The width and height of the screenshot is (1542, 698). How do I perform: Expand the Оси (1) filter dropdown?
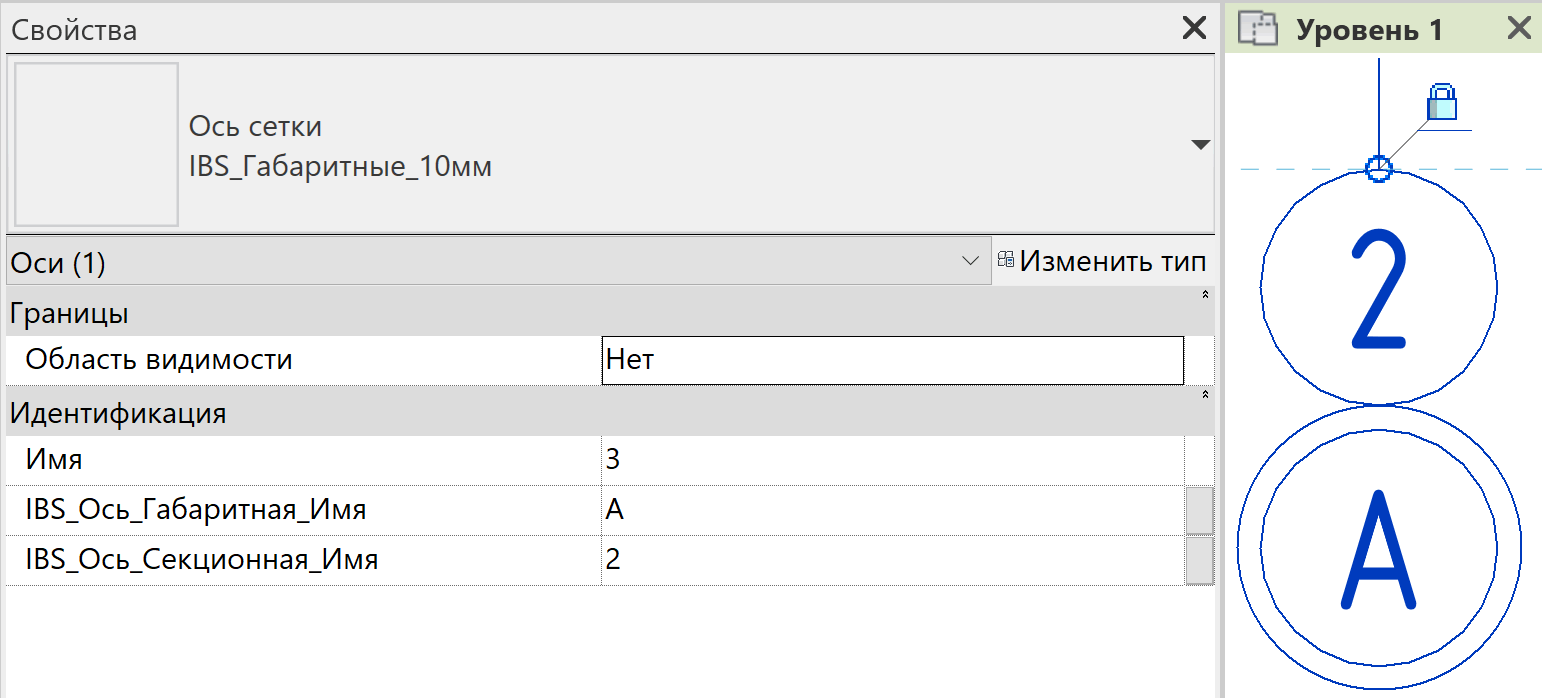[969, 262]
